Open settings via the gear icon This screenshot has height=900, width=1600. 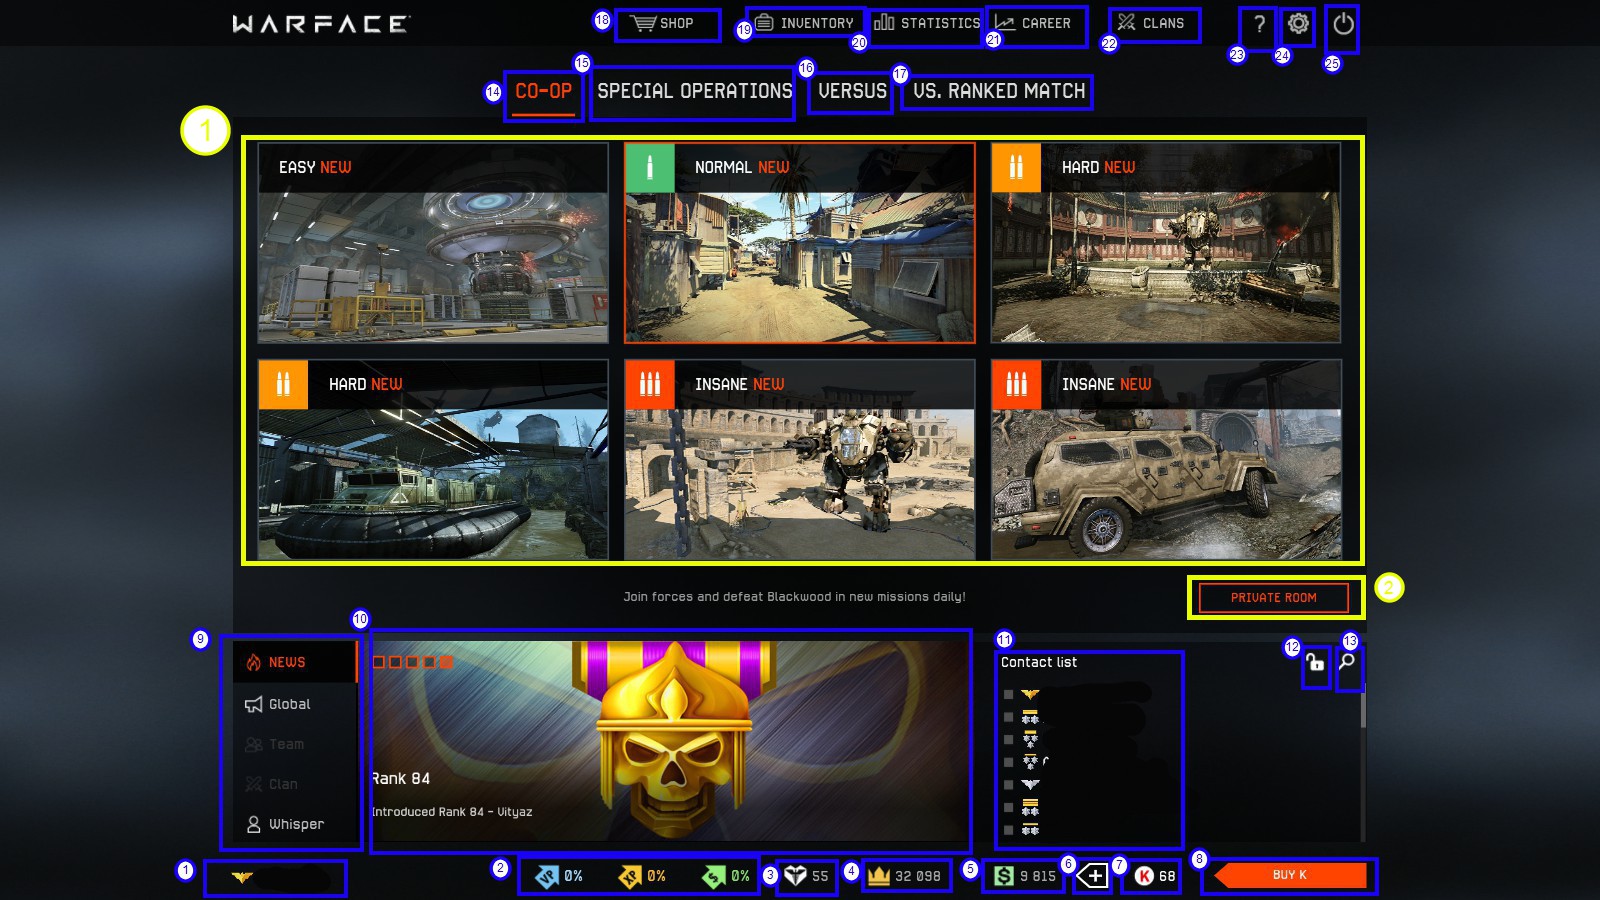[1298, 24]
